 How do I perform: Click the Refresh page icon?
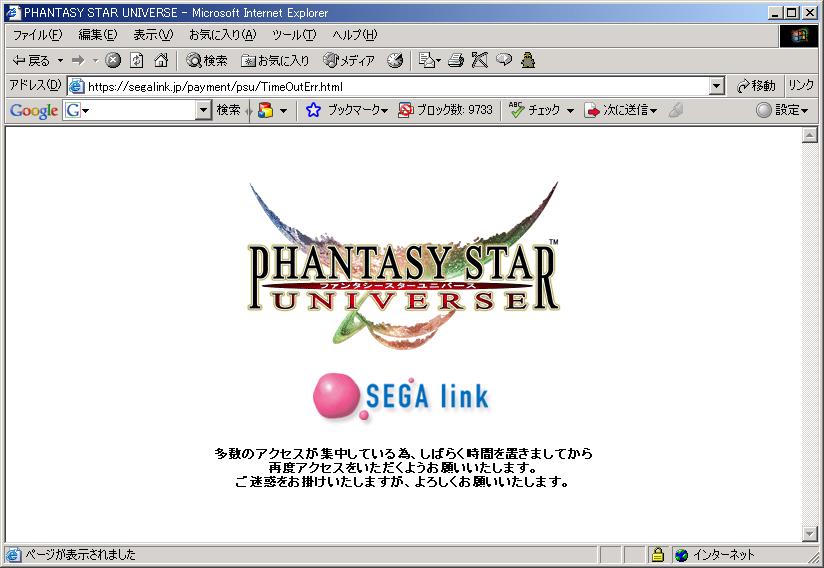(x=136, y=61)
